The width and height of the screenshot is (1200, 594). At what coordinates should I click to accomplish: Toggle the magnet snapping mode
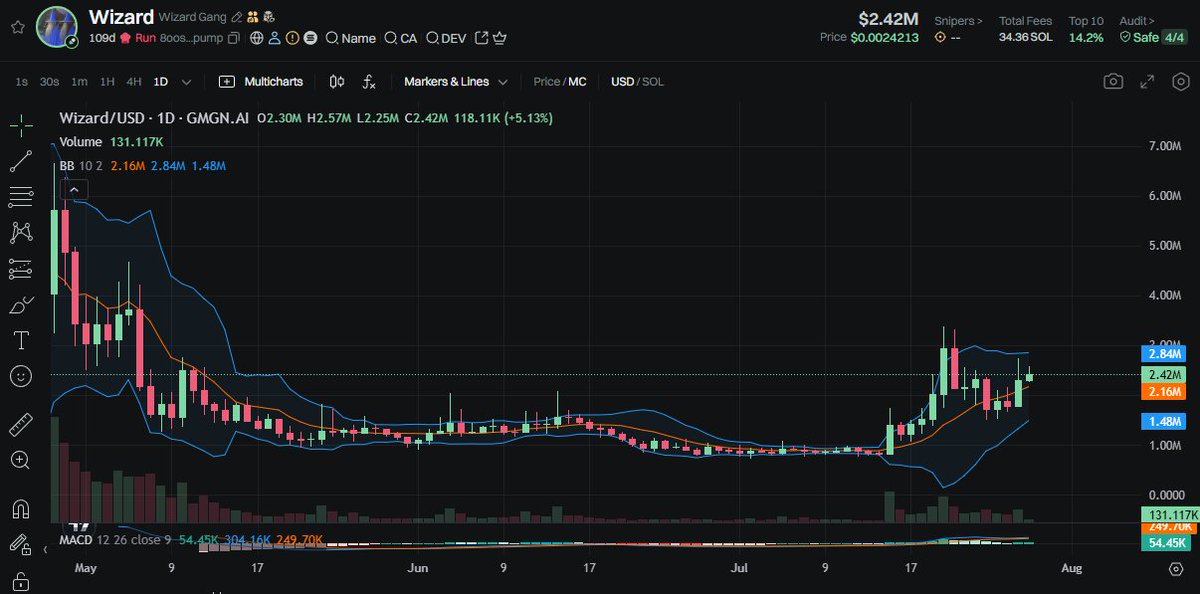tap(20, 509)
